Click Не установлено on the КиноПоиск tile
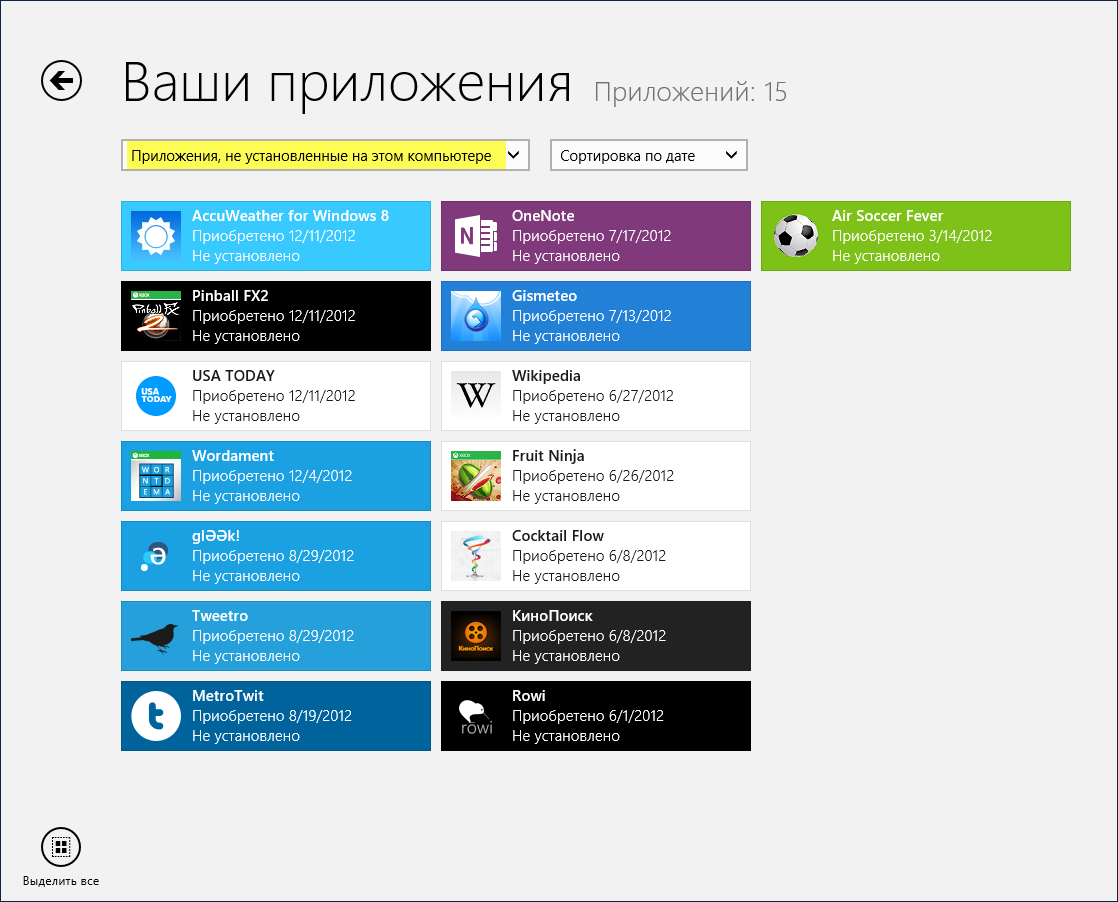This screenshot has height=902, width=1118. [566, 656]
